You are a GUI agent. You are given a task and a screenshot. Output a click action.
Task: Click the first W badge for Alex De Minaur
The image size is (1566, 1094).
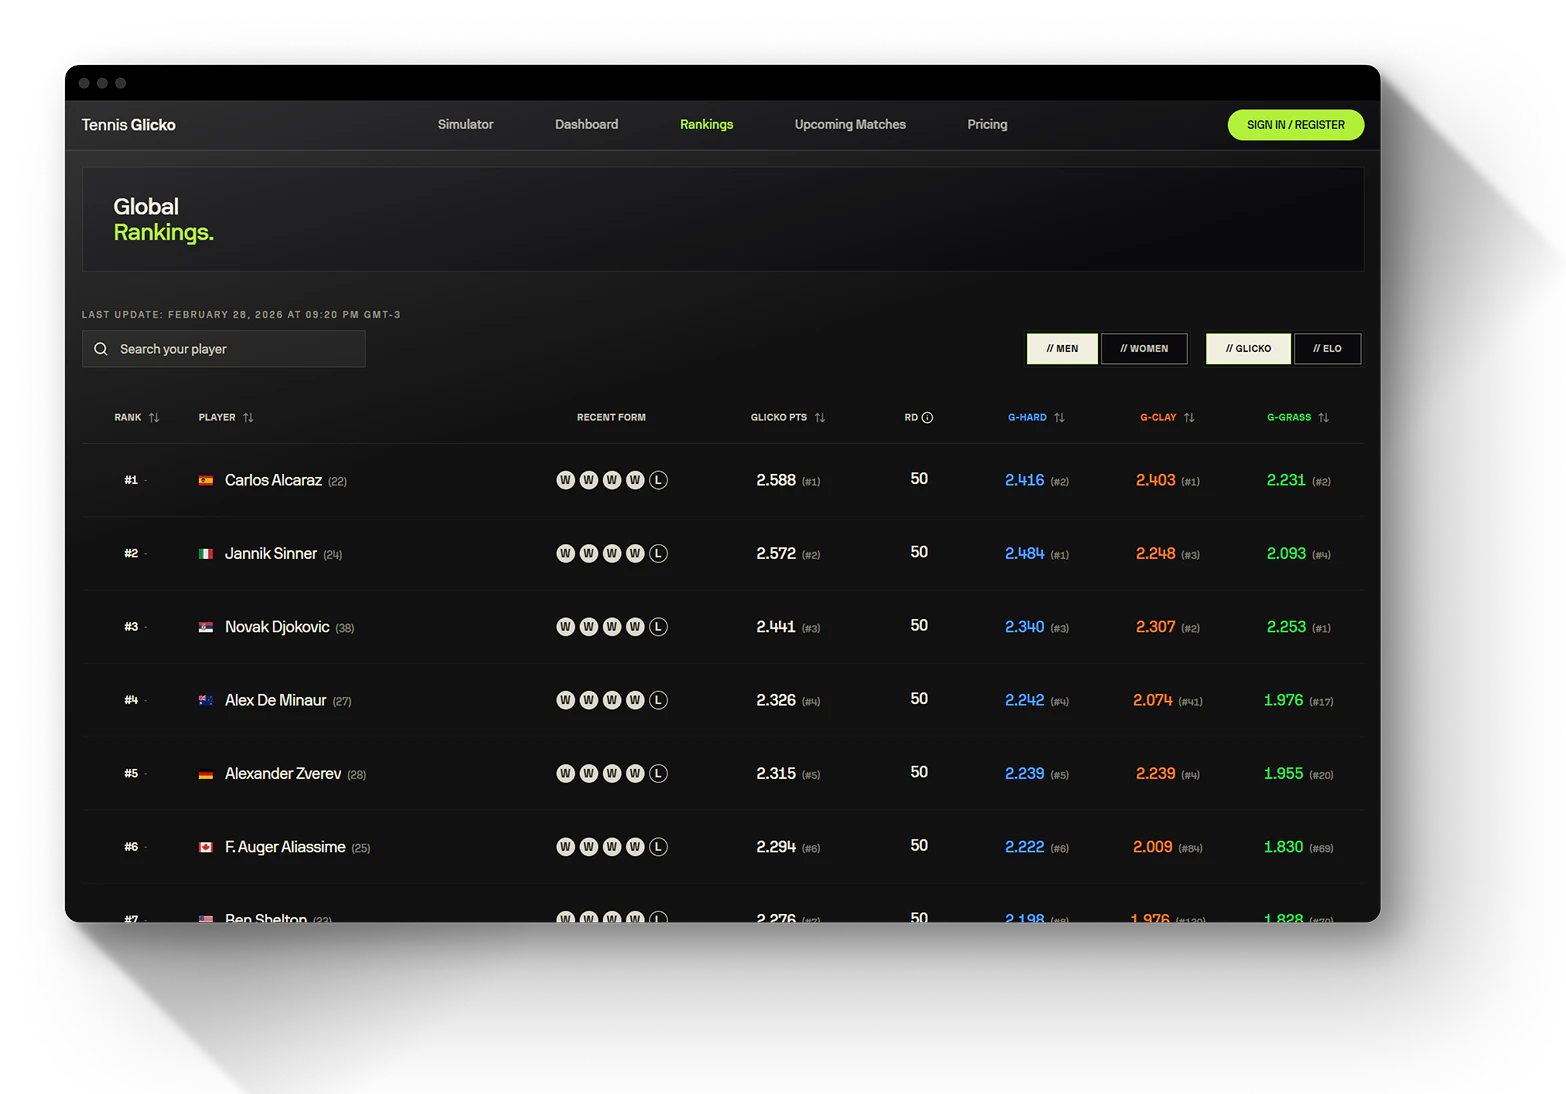[x=565, y=700]
